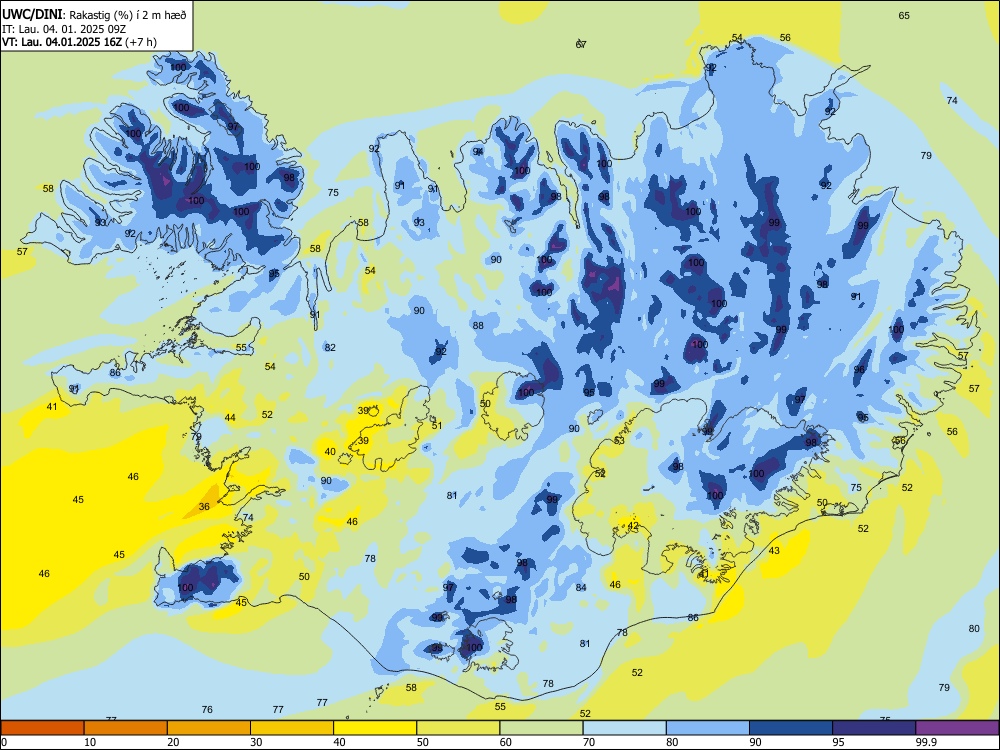Click the '95' tick label on the legend bar
Screen dimensions: 1000x750
point(839,742)
